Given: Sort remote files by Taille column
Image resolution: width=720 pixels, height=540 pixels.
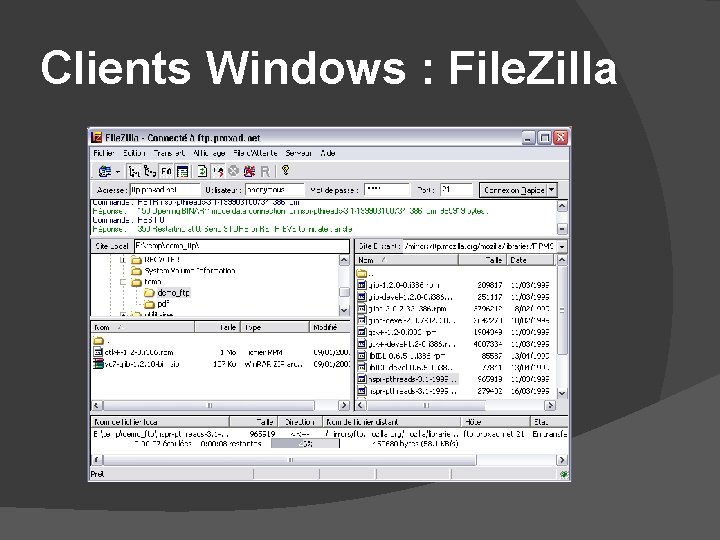Looking at the screenshot, I should click(482, 260).
